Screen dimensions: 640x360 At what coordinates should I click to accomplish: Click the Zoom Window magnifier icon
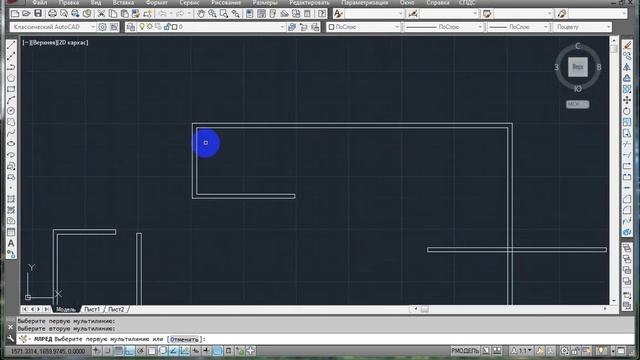[224, 13]
